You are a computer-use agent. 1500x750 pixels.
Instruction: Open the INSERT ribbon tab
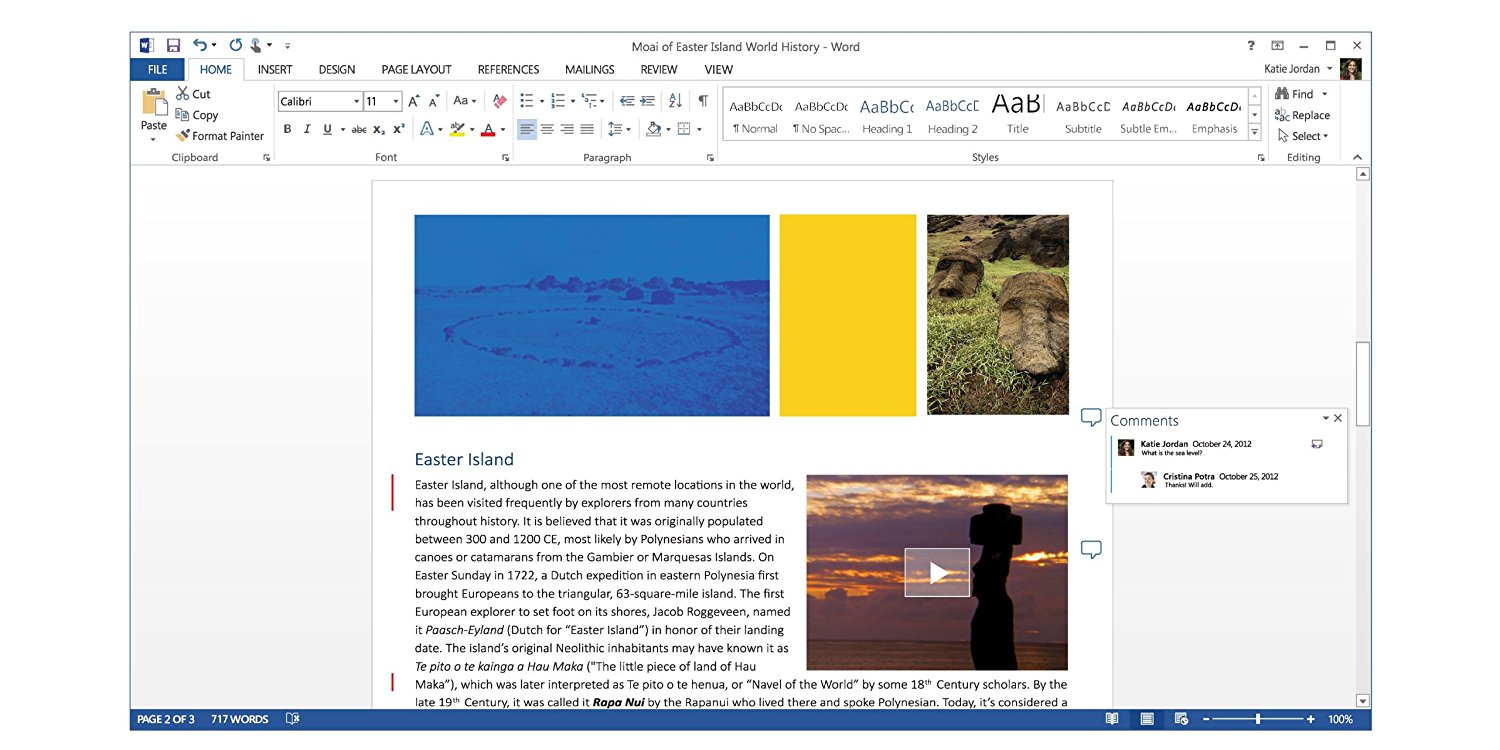click(274, 70)
